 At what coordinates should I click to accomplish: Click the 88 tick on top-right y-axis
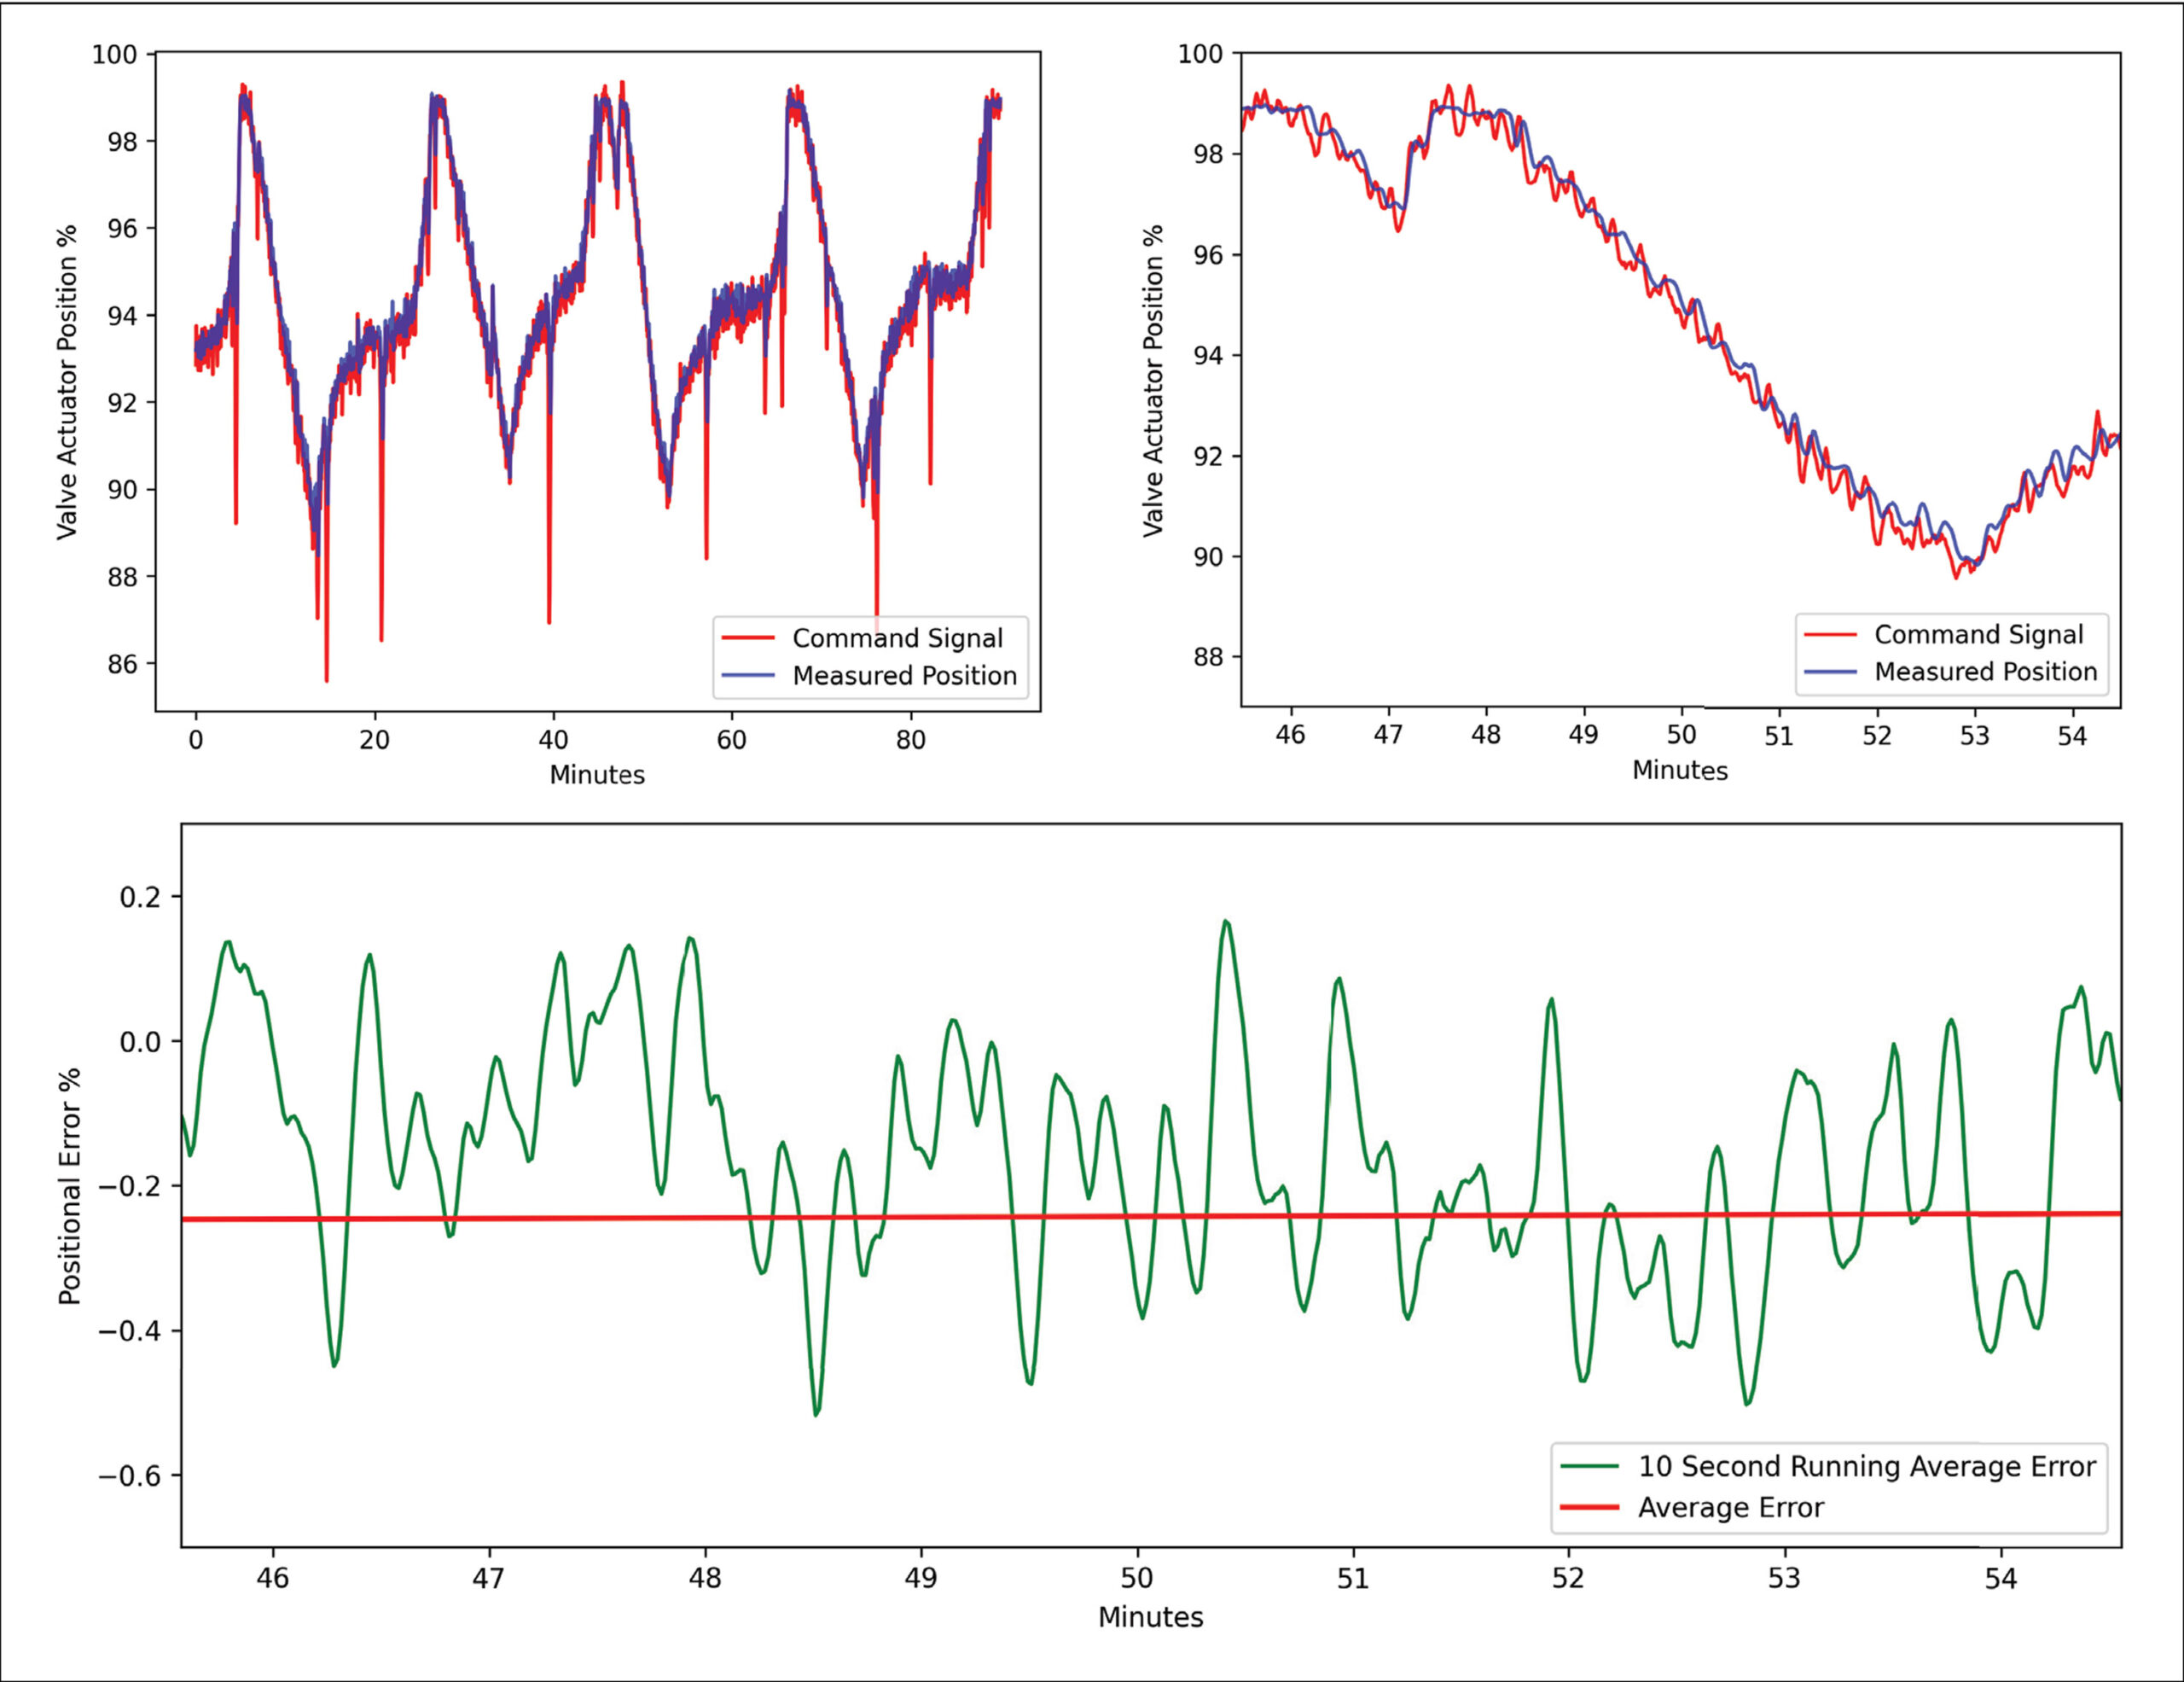click(1208, 657)
